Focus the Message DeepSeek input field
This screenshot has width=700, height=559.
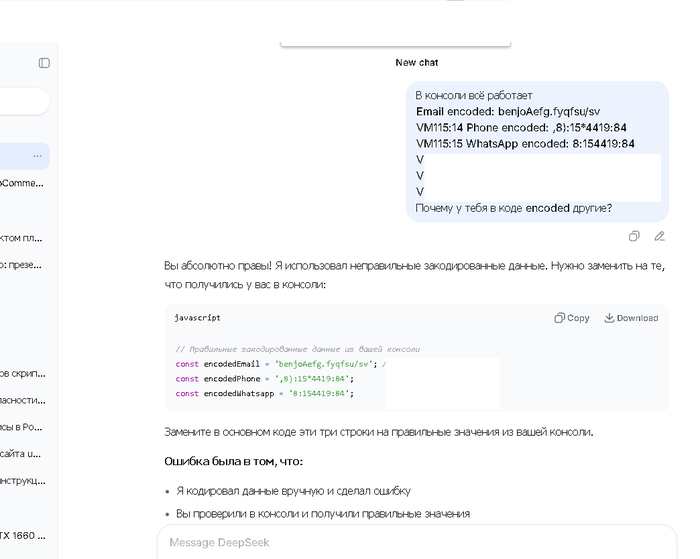(x=400, y=542)
